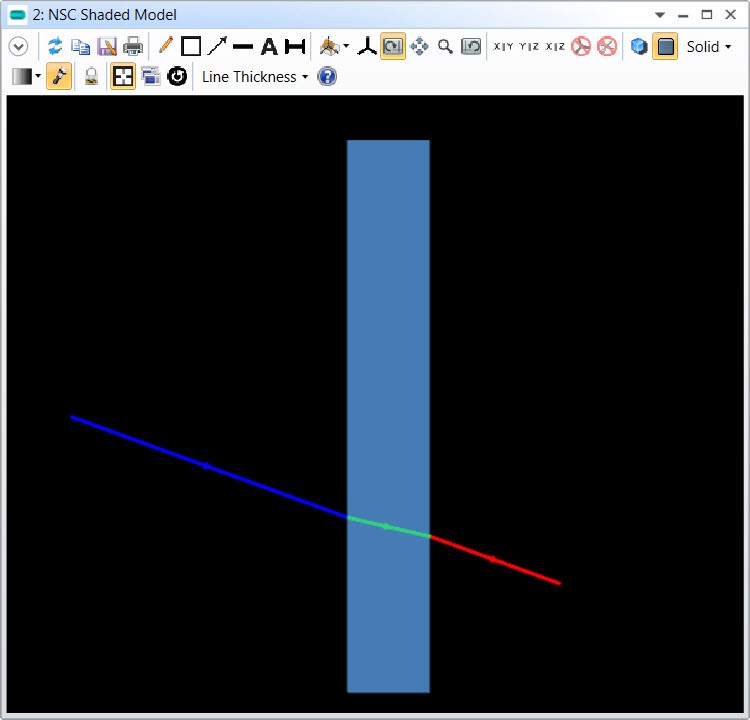
Task: Toggle the checkered square button
Action: (123, 76)
